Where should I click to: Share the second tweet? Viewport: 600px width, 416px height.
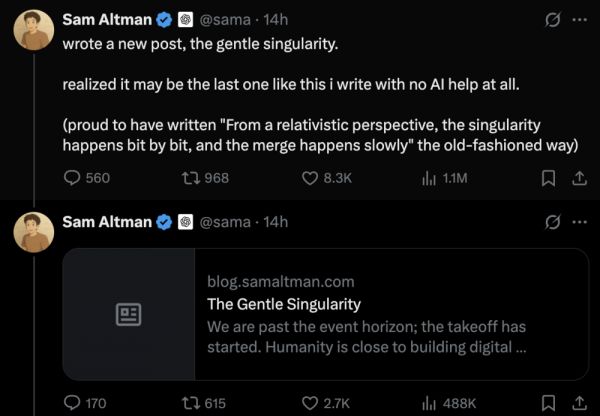tap(577, 403)
